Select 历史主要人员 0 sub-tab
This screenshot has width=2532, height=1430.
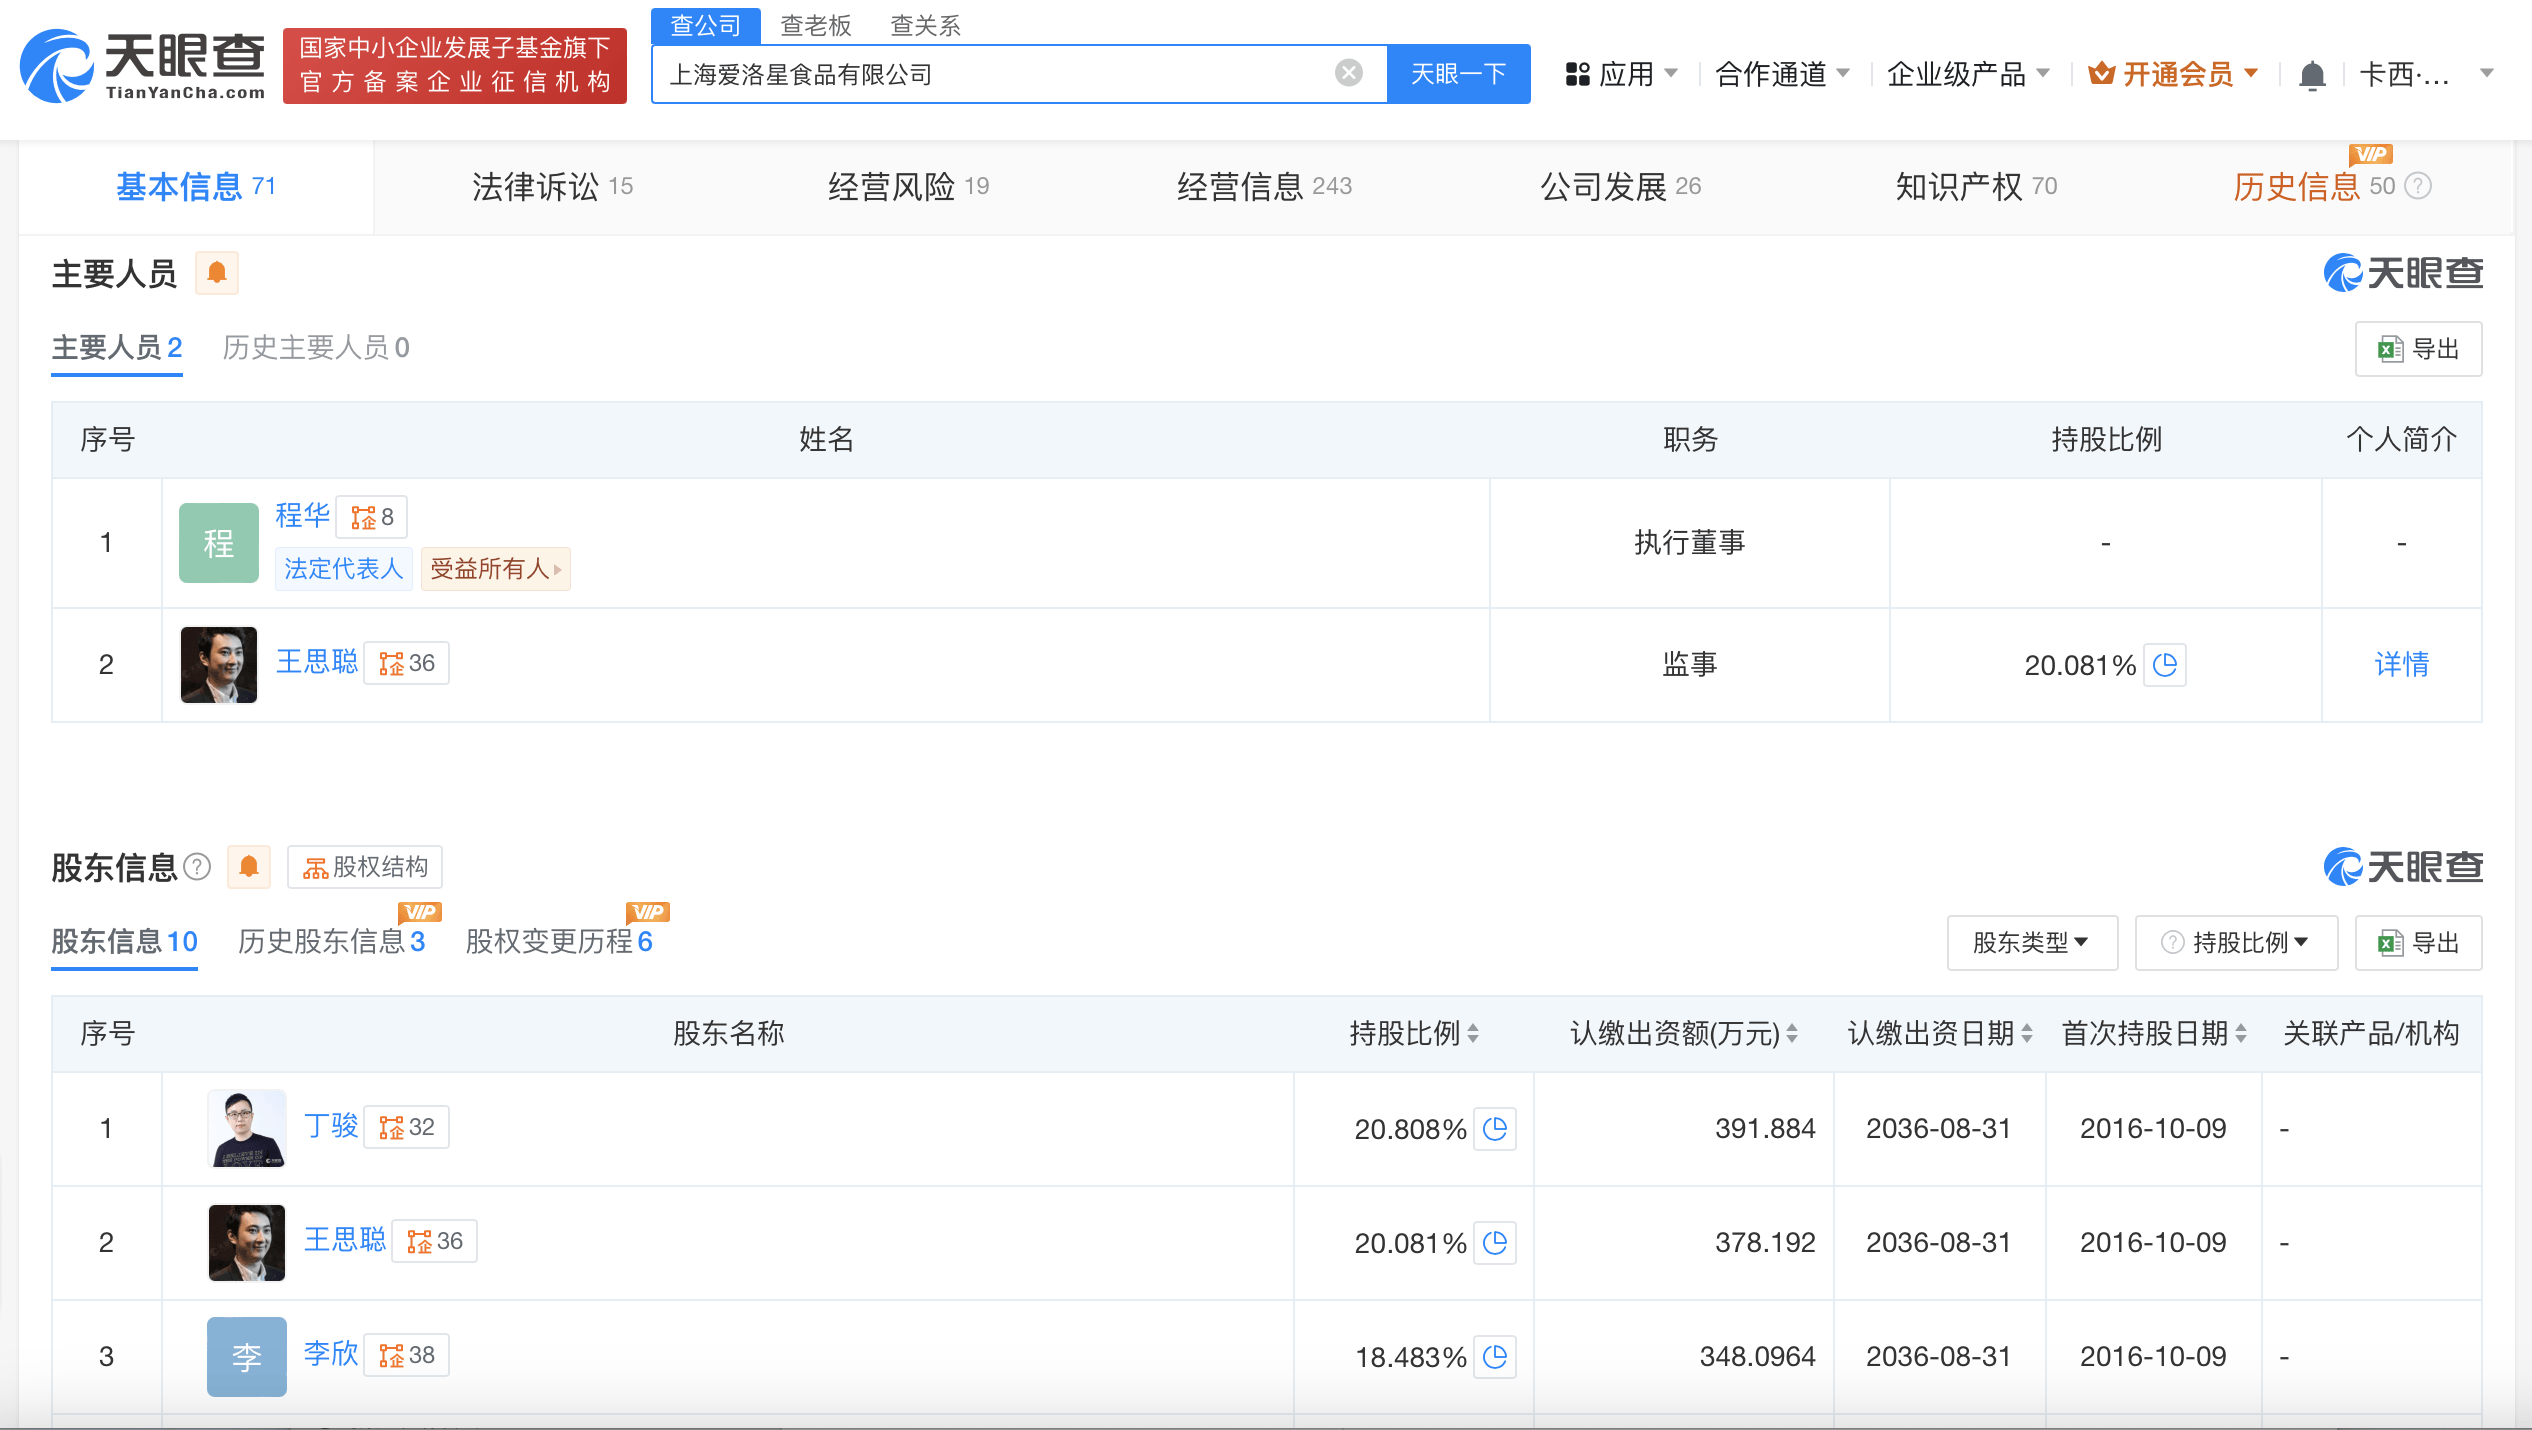pyautogui.click(x=316, y=348)
